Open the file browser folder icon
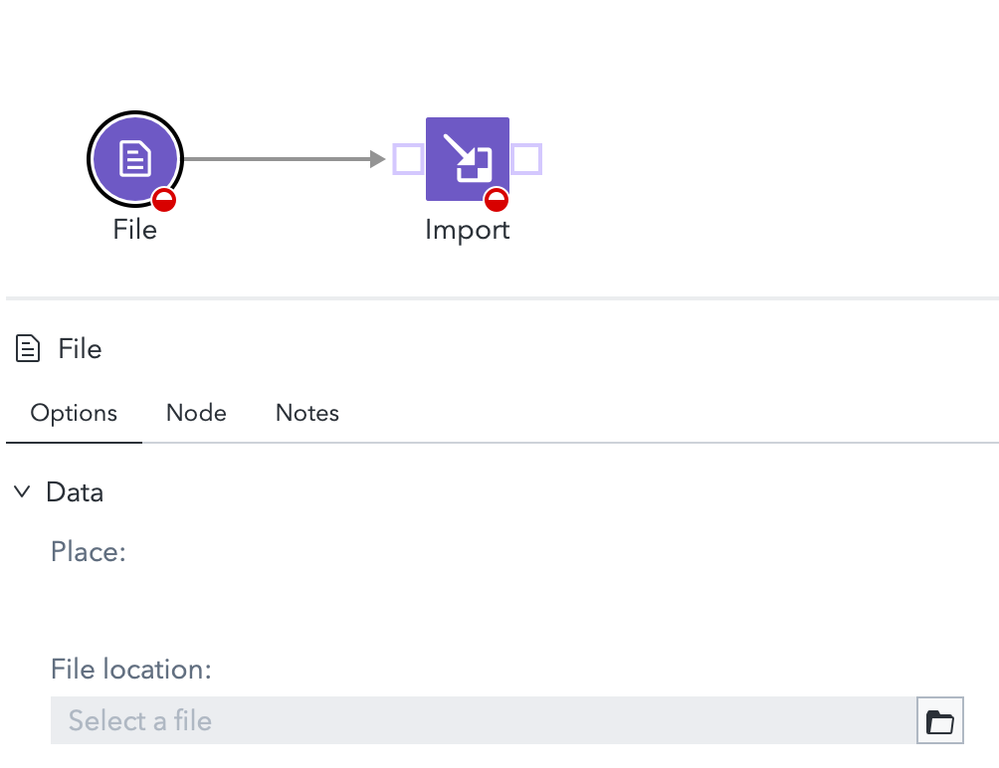 940,721
